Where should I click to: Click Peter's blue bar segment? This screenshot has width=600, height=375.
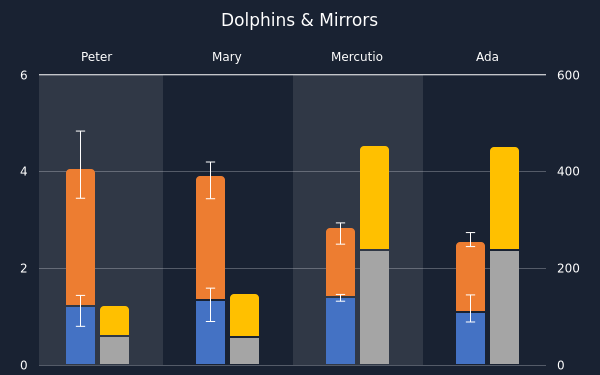point(80,336)
